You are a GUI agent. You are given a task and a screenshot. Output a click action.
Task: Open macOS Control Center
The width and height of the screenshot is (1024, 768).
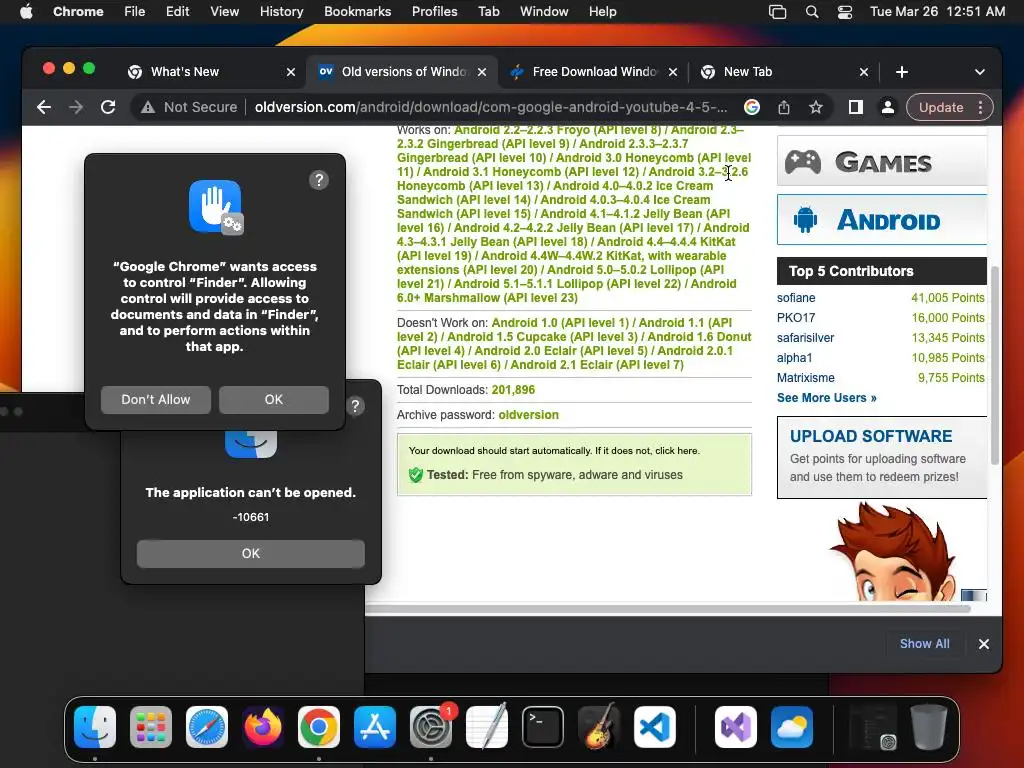pos(845,12)
